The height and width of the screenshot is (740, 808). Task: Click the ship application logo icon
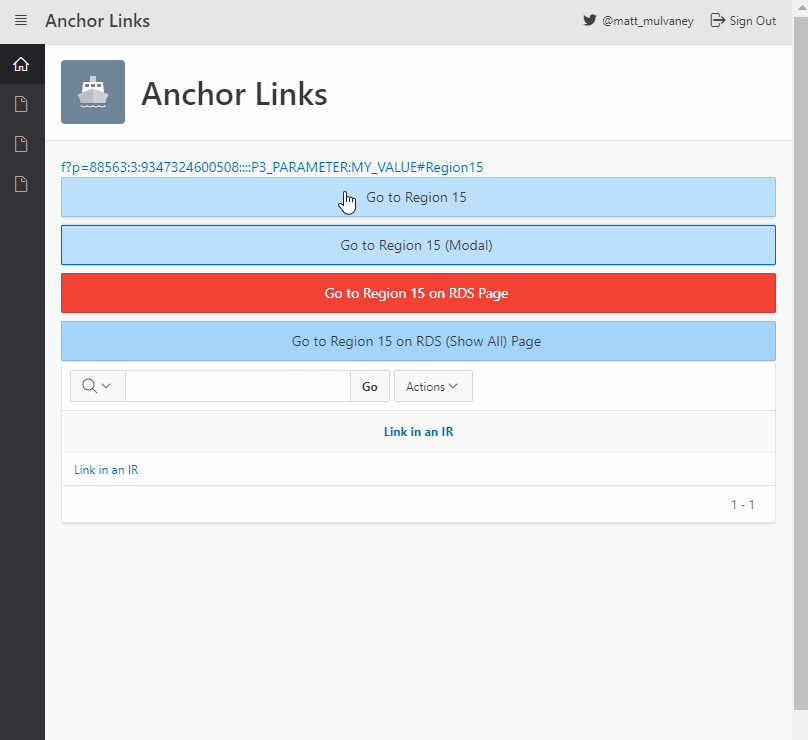(x=93, y=92)
